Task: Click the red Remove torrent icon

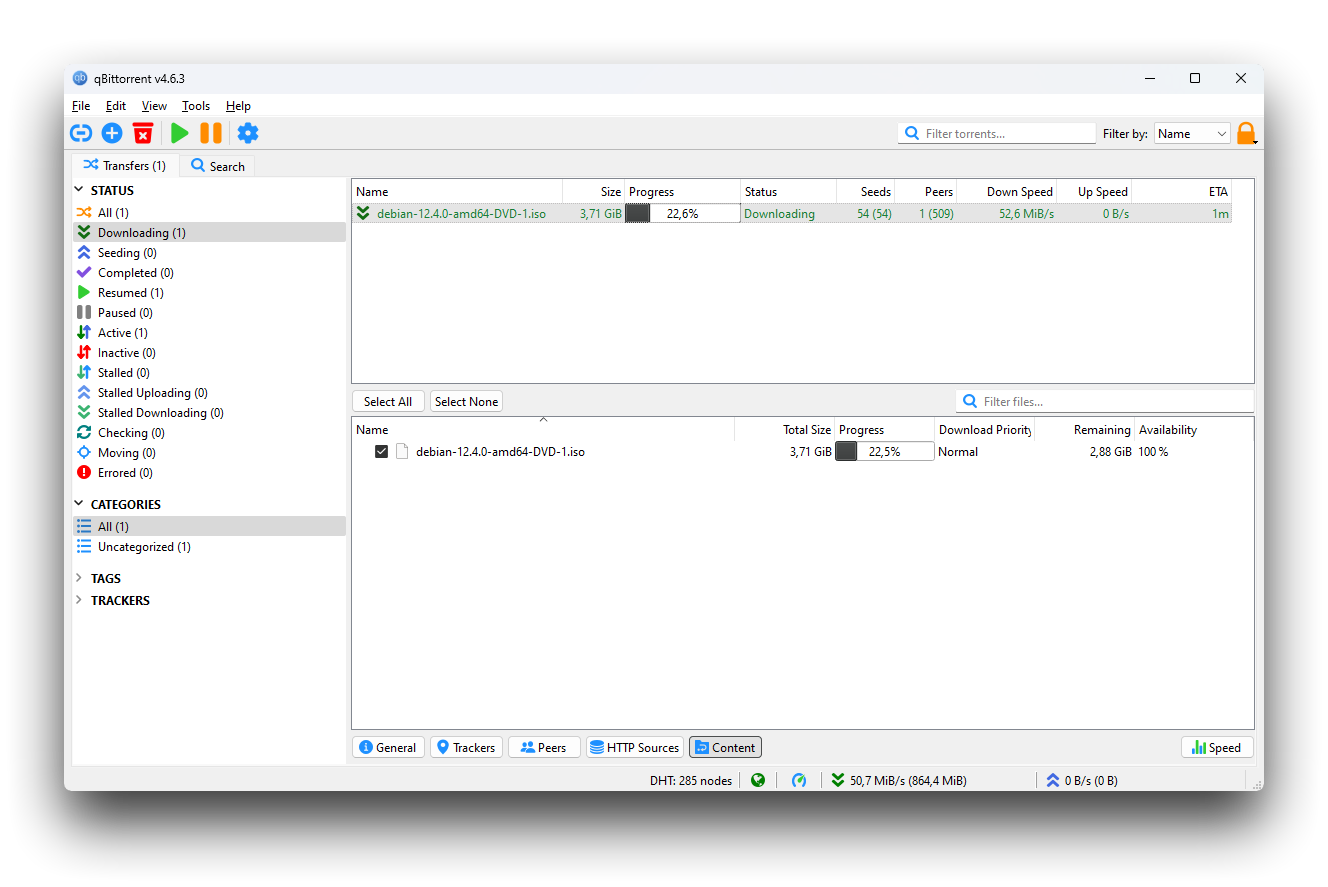Action: point(143,133)
